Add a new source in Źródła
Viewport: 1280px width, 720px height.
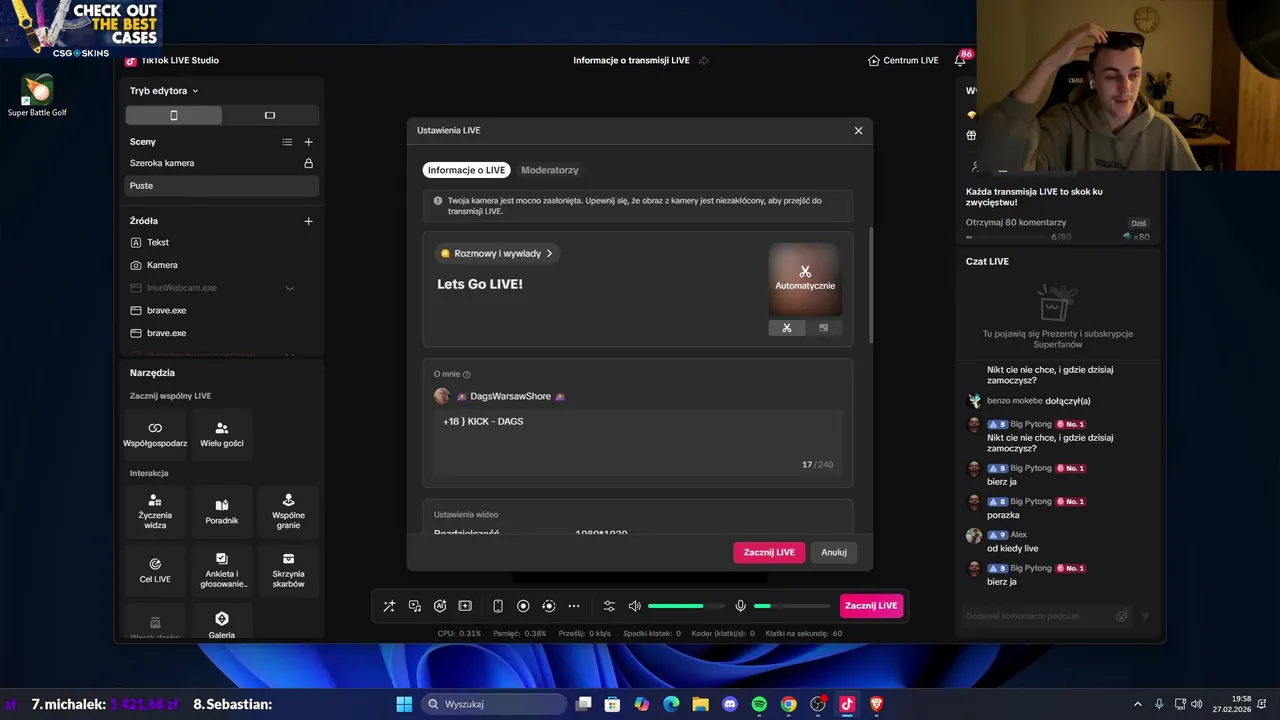pos(308,221)
